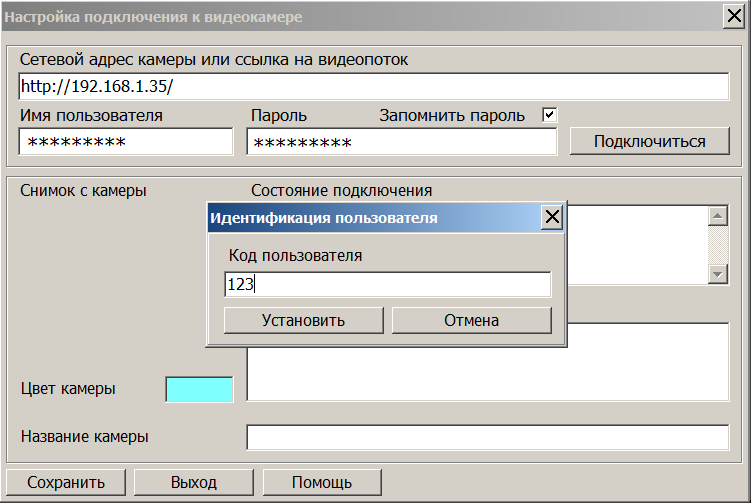Close the user identification dialog
The width and height of the screenshot is (751, 503).
[551, 218]
